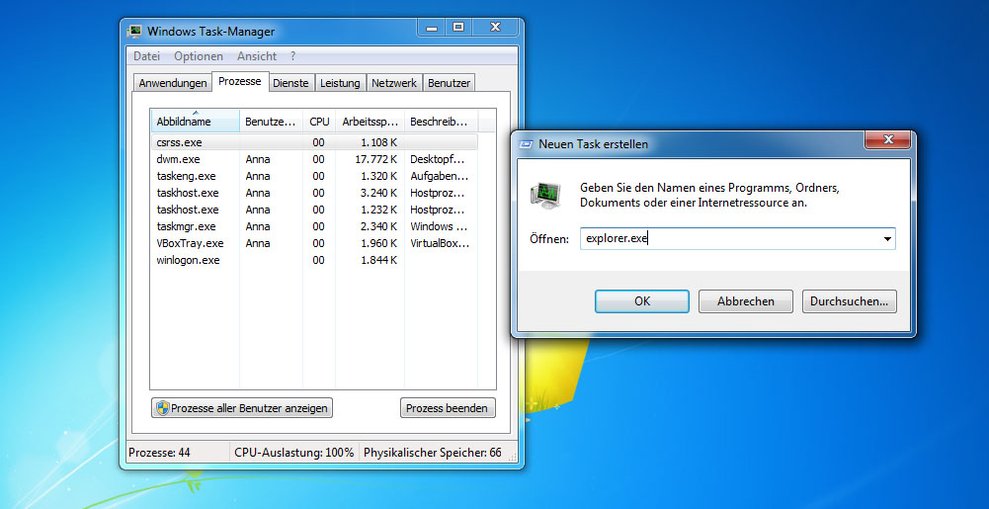This screenshot has height=509, width=989.
Task: Sort by the Arbeitsspeicher column header
Action: (370, 121)
